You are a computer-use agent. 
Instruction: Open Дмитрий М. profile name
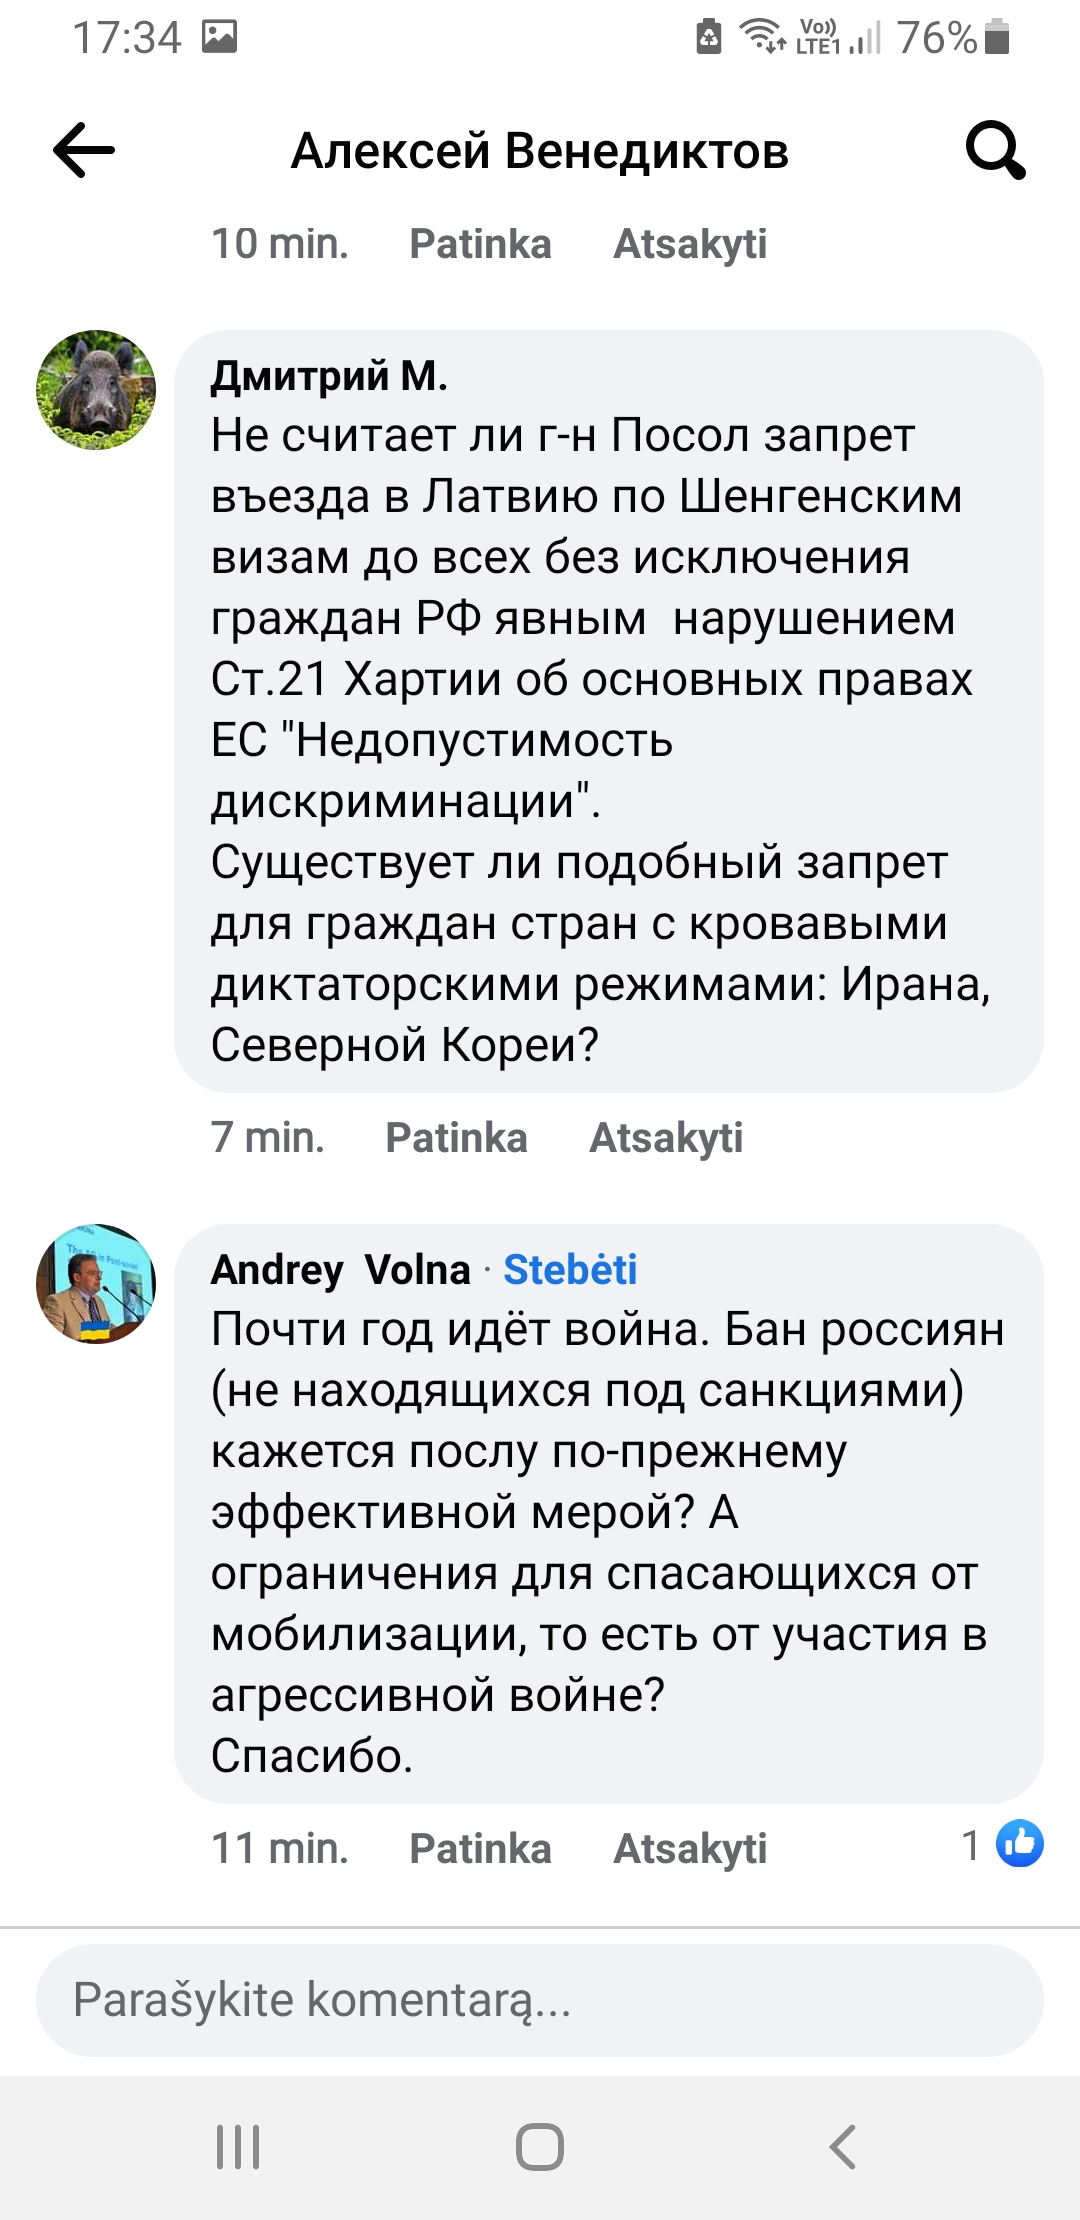329,376
